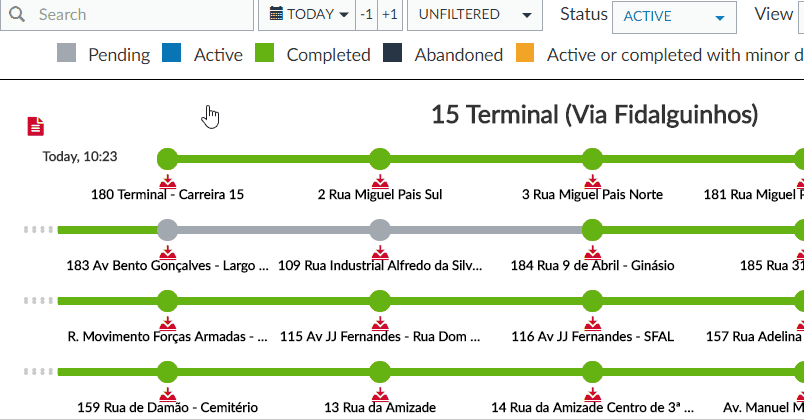Click download icon under 3 Rua Miguel Pais Norte
The height and width of the screenshot is (420, 804).
pos(592,180)
